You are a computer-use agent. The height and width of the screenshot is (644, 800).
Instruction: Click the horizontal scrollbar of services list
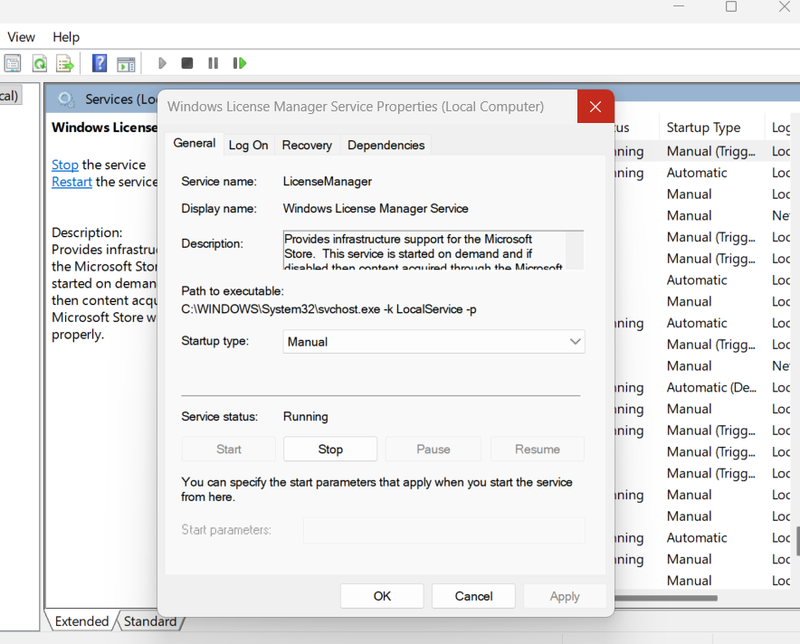[x=666, y=598]
